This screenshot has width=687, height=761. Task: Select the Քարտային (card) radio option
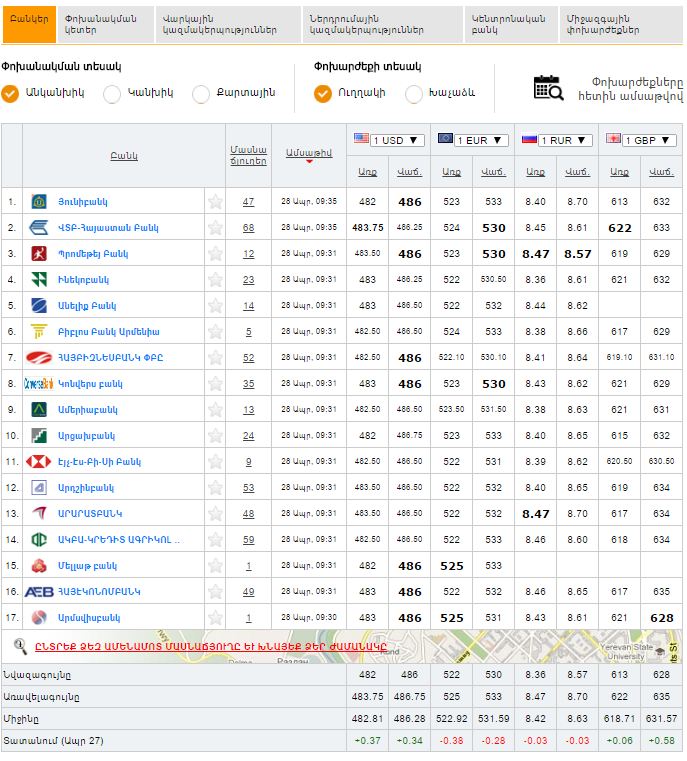(x=201, y=94)
